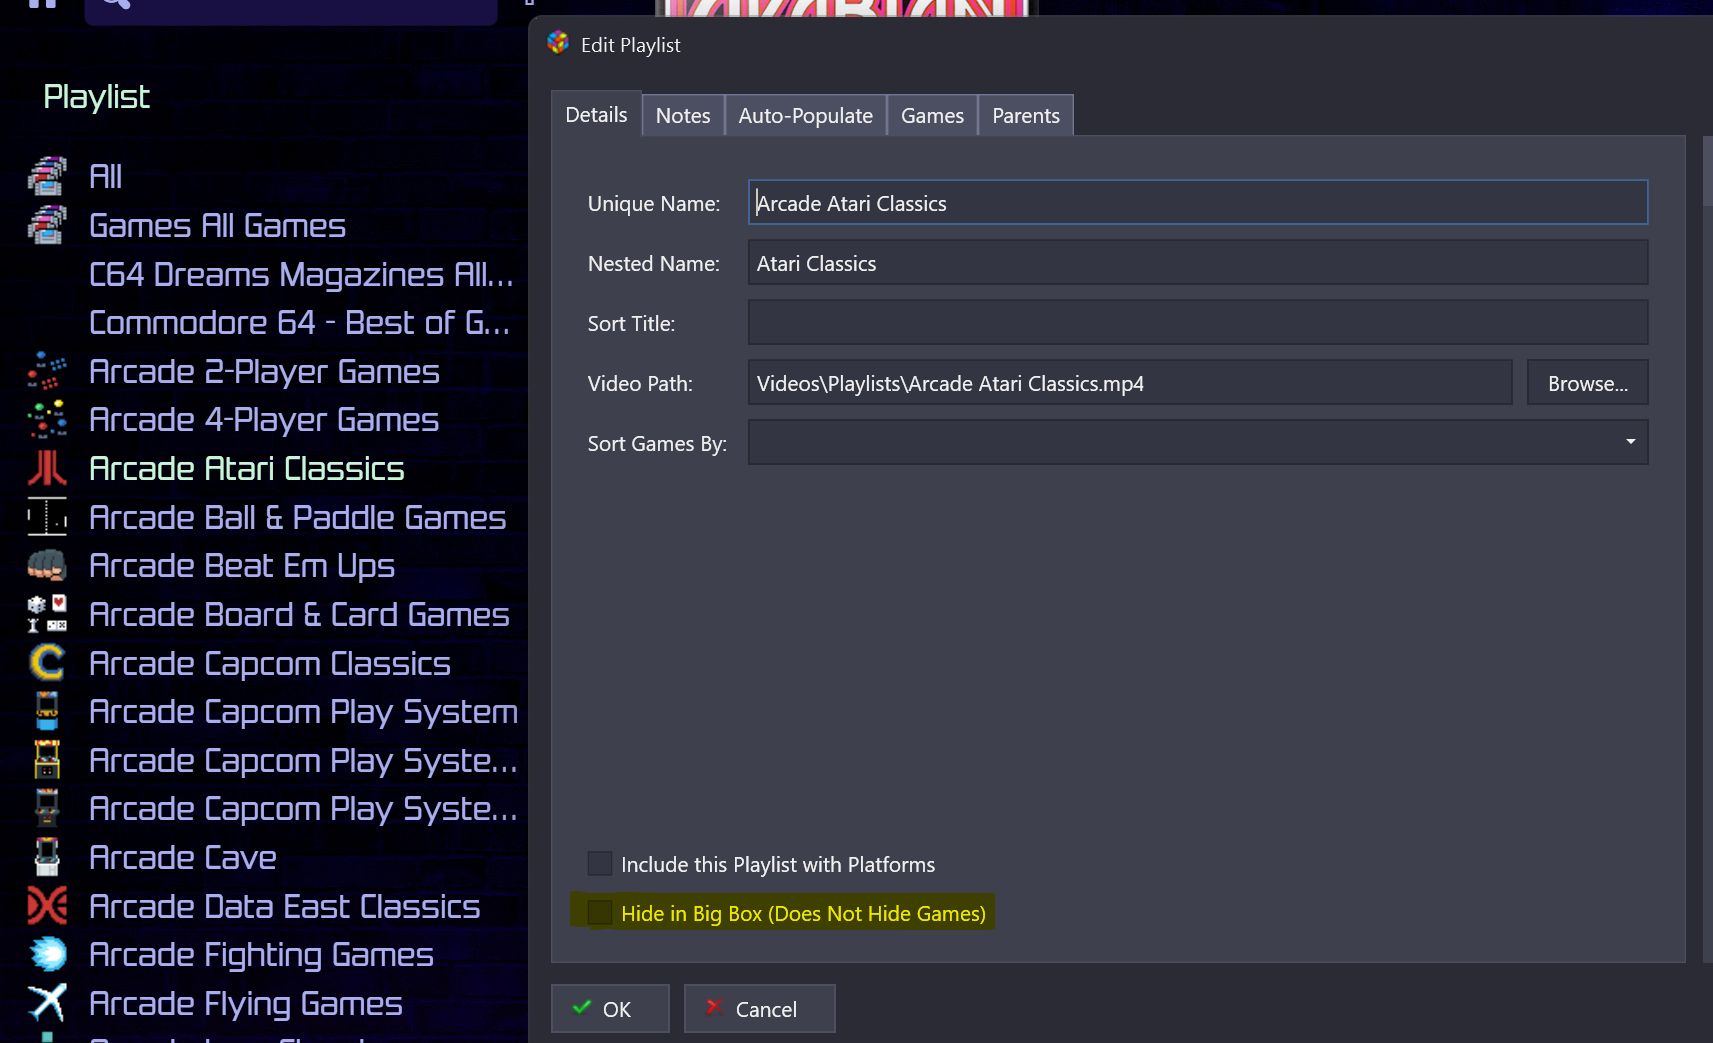Viewport: 1713px width, 1043px height.
Task: Open the Games tab
Action: coord(932,115)
